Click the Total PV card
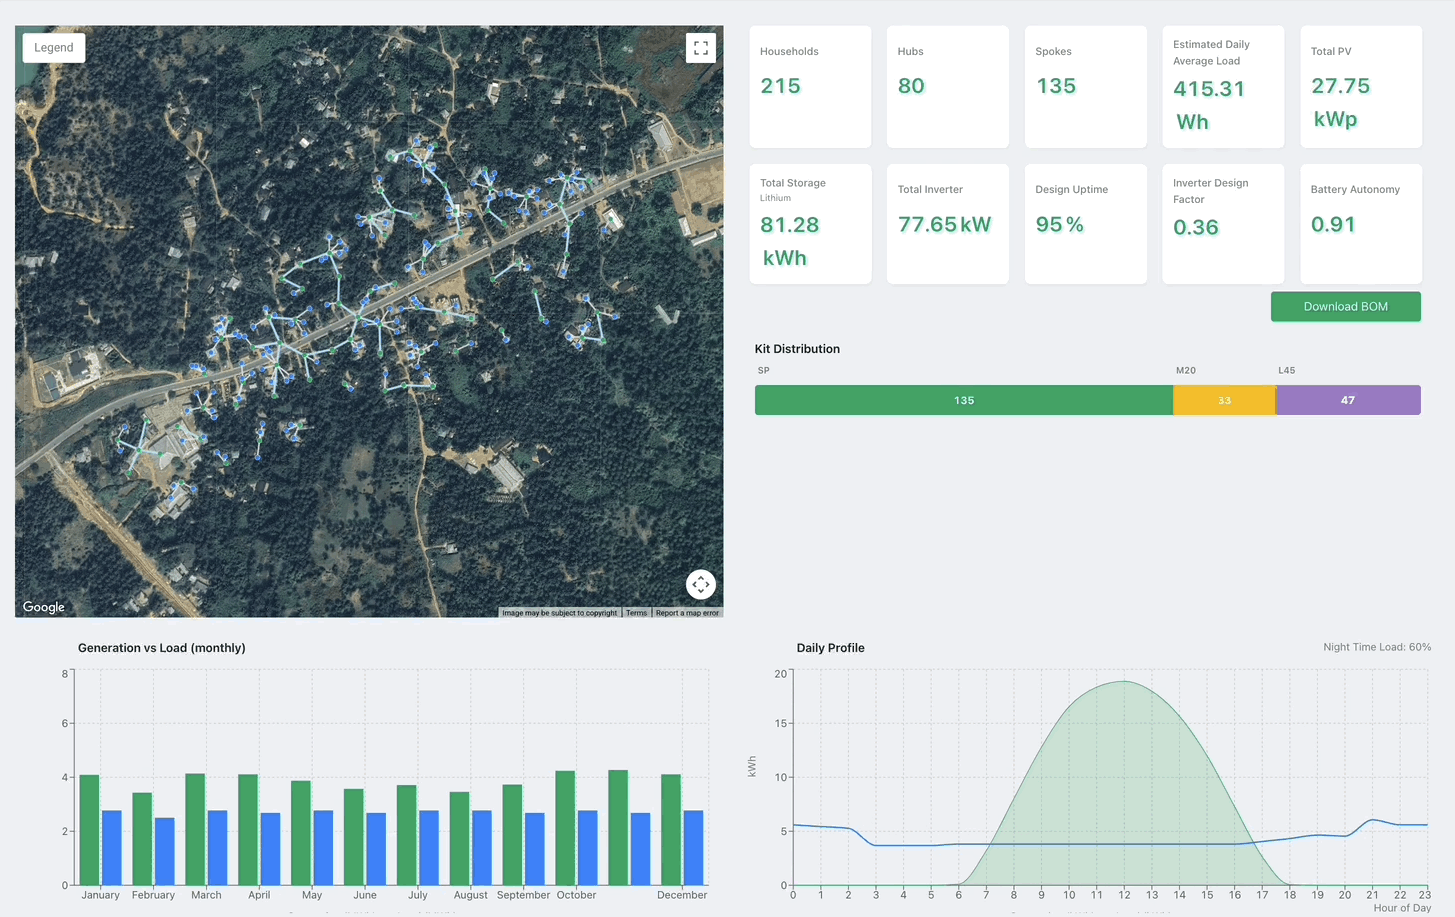The height and width of the screenshot is (917, 1455). [1360, 87]
